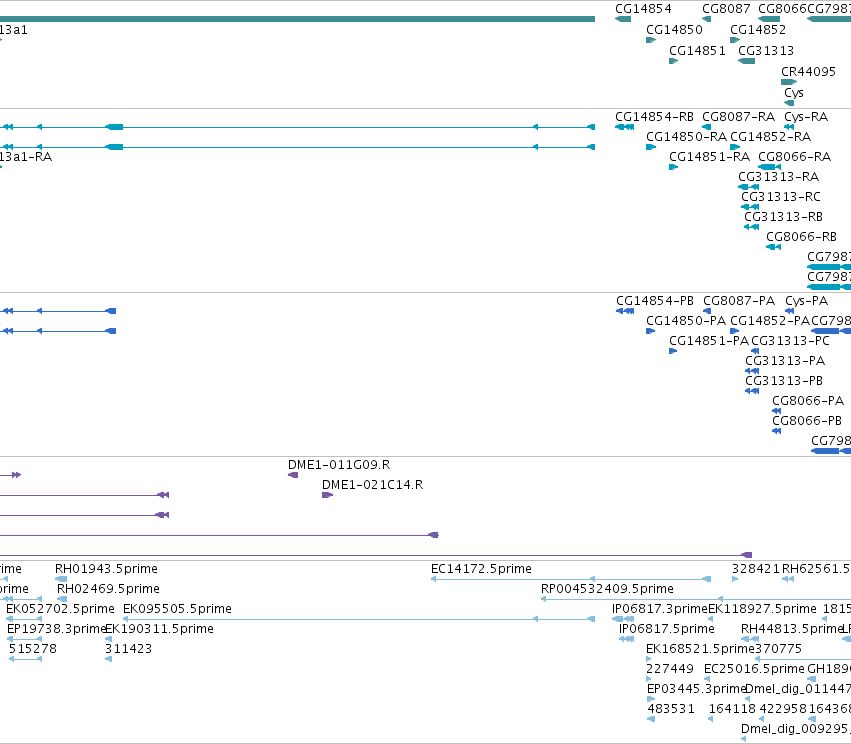Click the Cys gene label
Image resolution: width=851 pixels, height=744 pixels.
pos(793,93)
